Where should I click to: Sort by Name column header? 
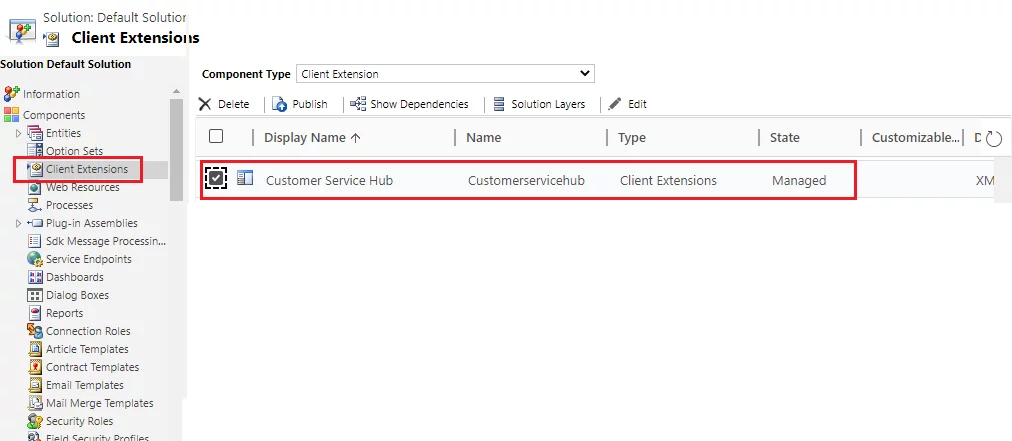pos(483,138)
